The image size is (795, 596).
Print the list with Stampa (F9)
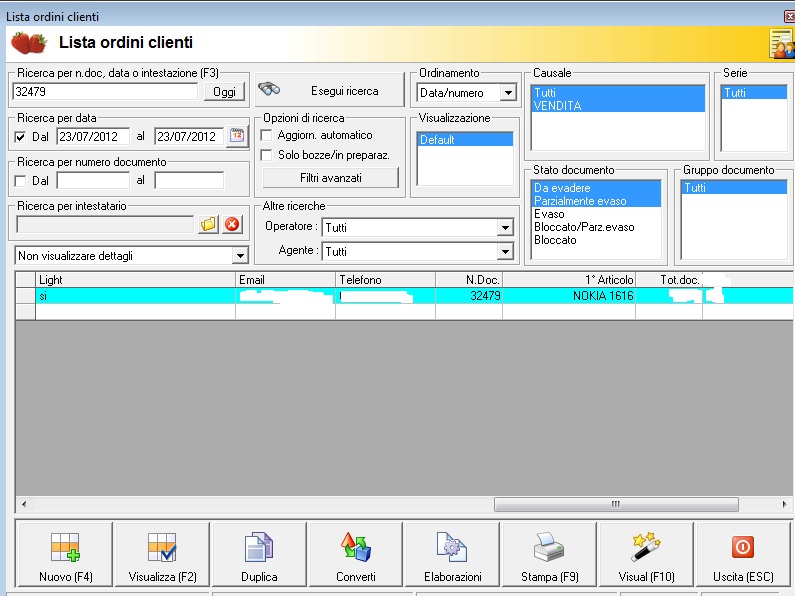550,554
